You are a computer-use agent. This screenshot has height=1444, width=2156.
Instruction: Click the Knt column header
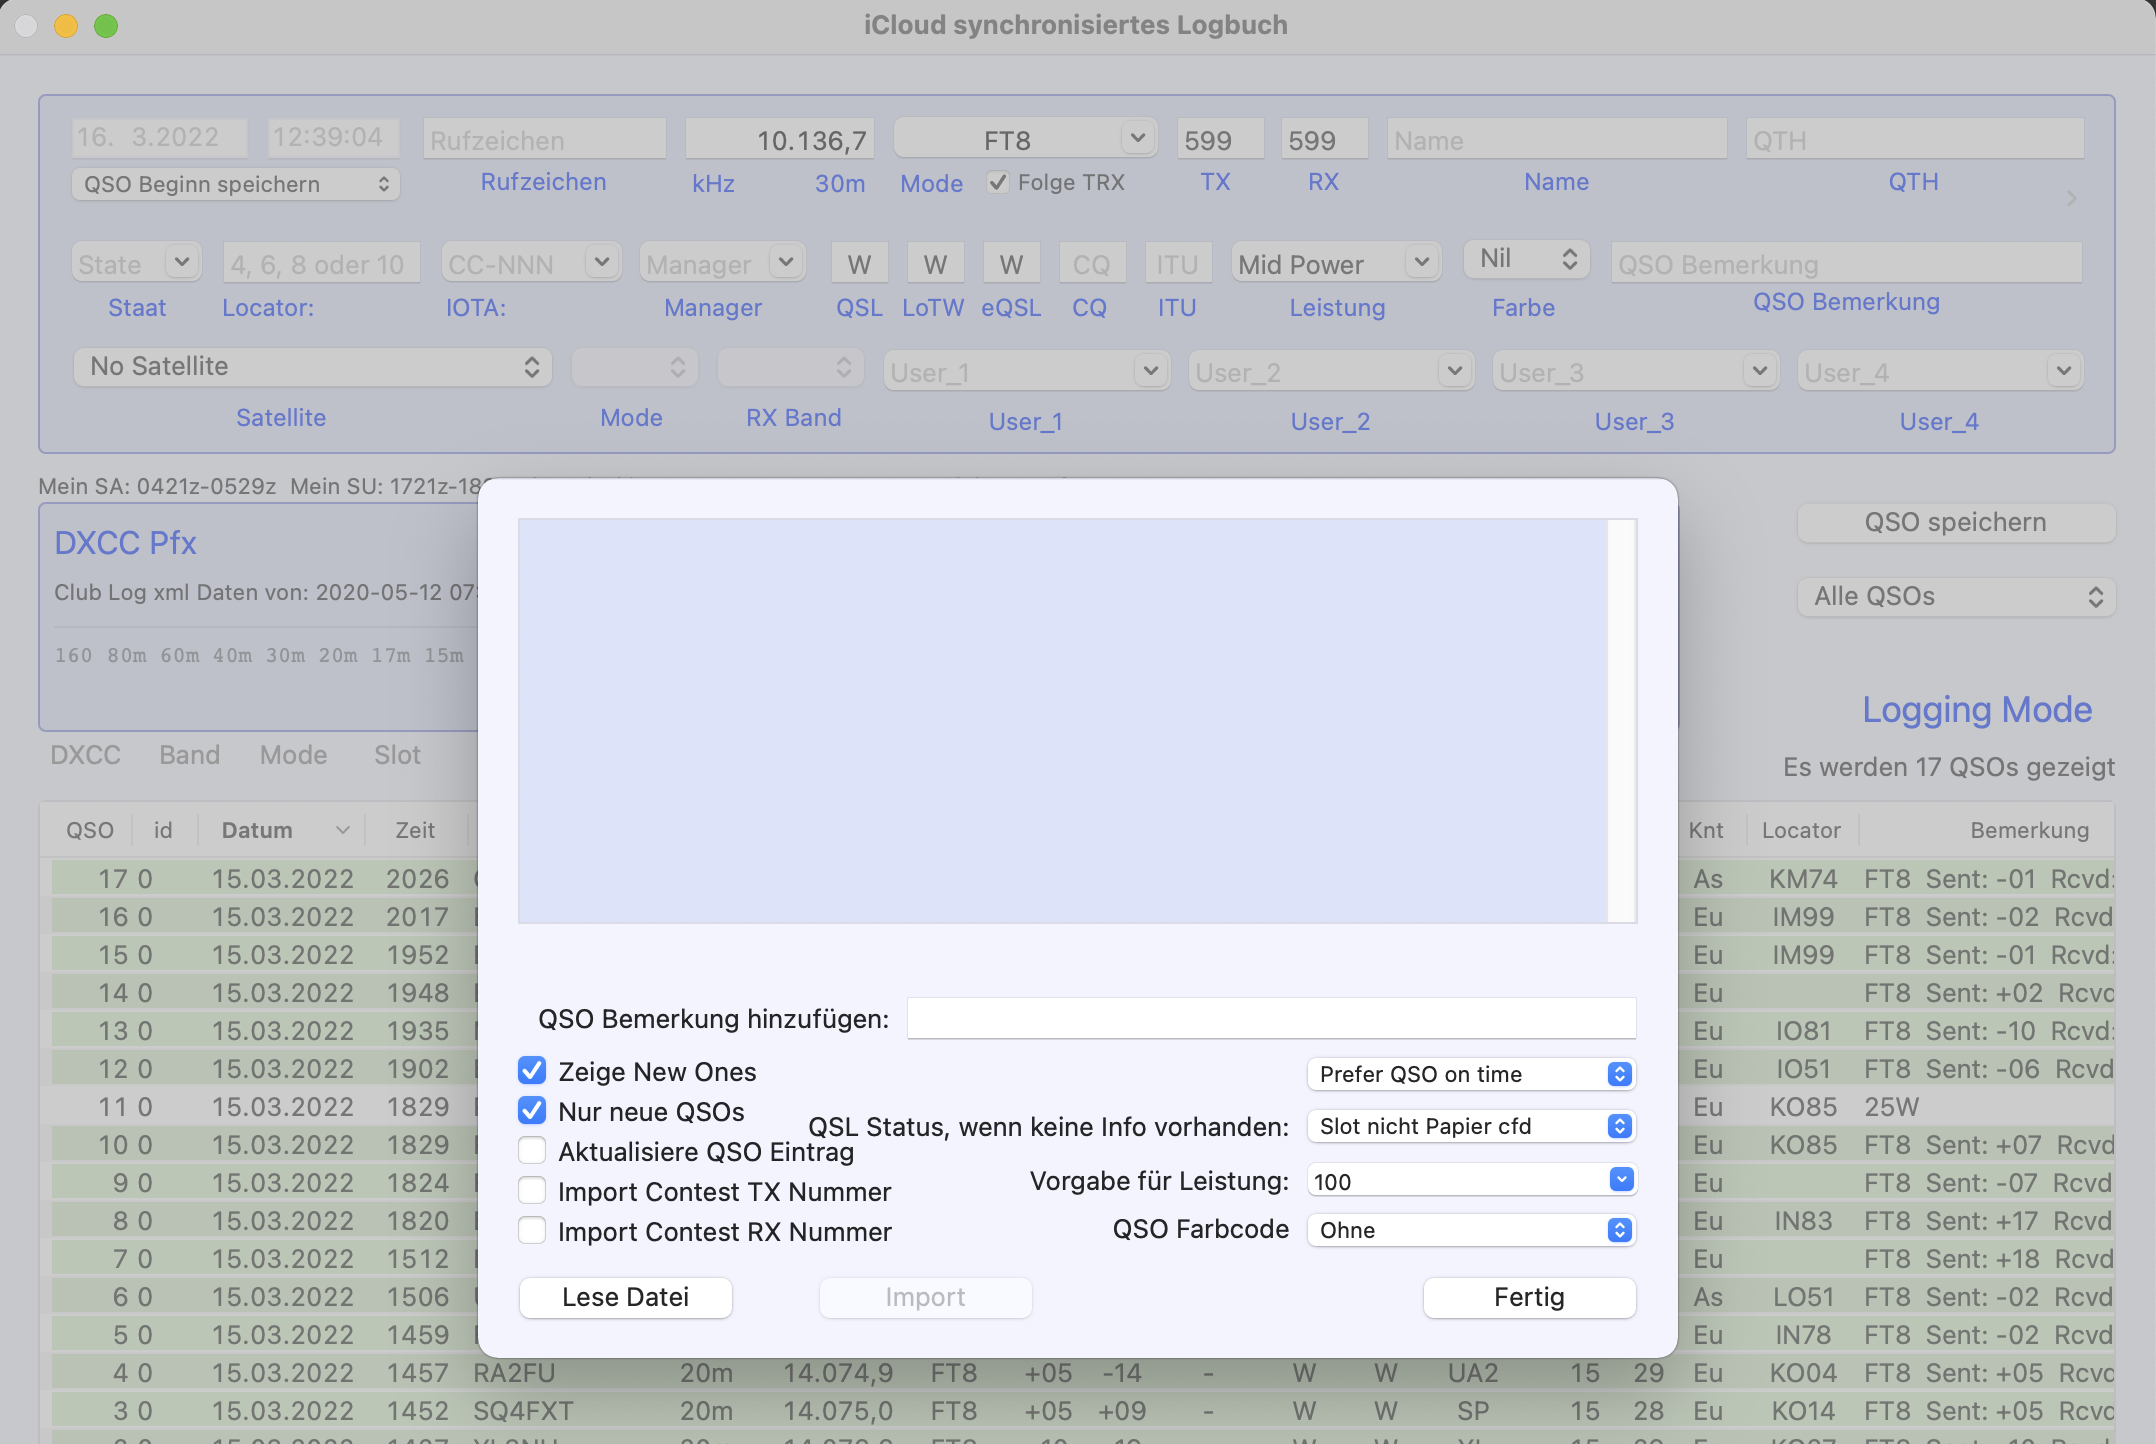1706,830
